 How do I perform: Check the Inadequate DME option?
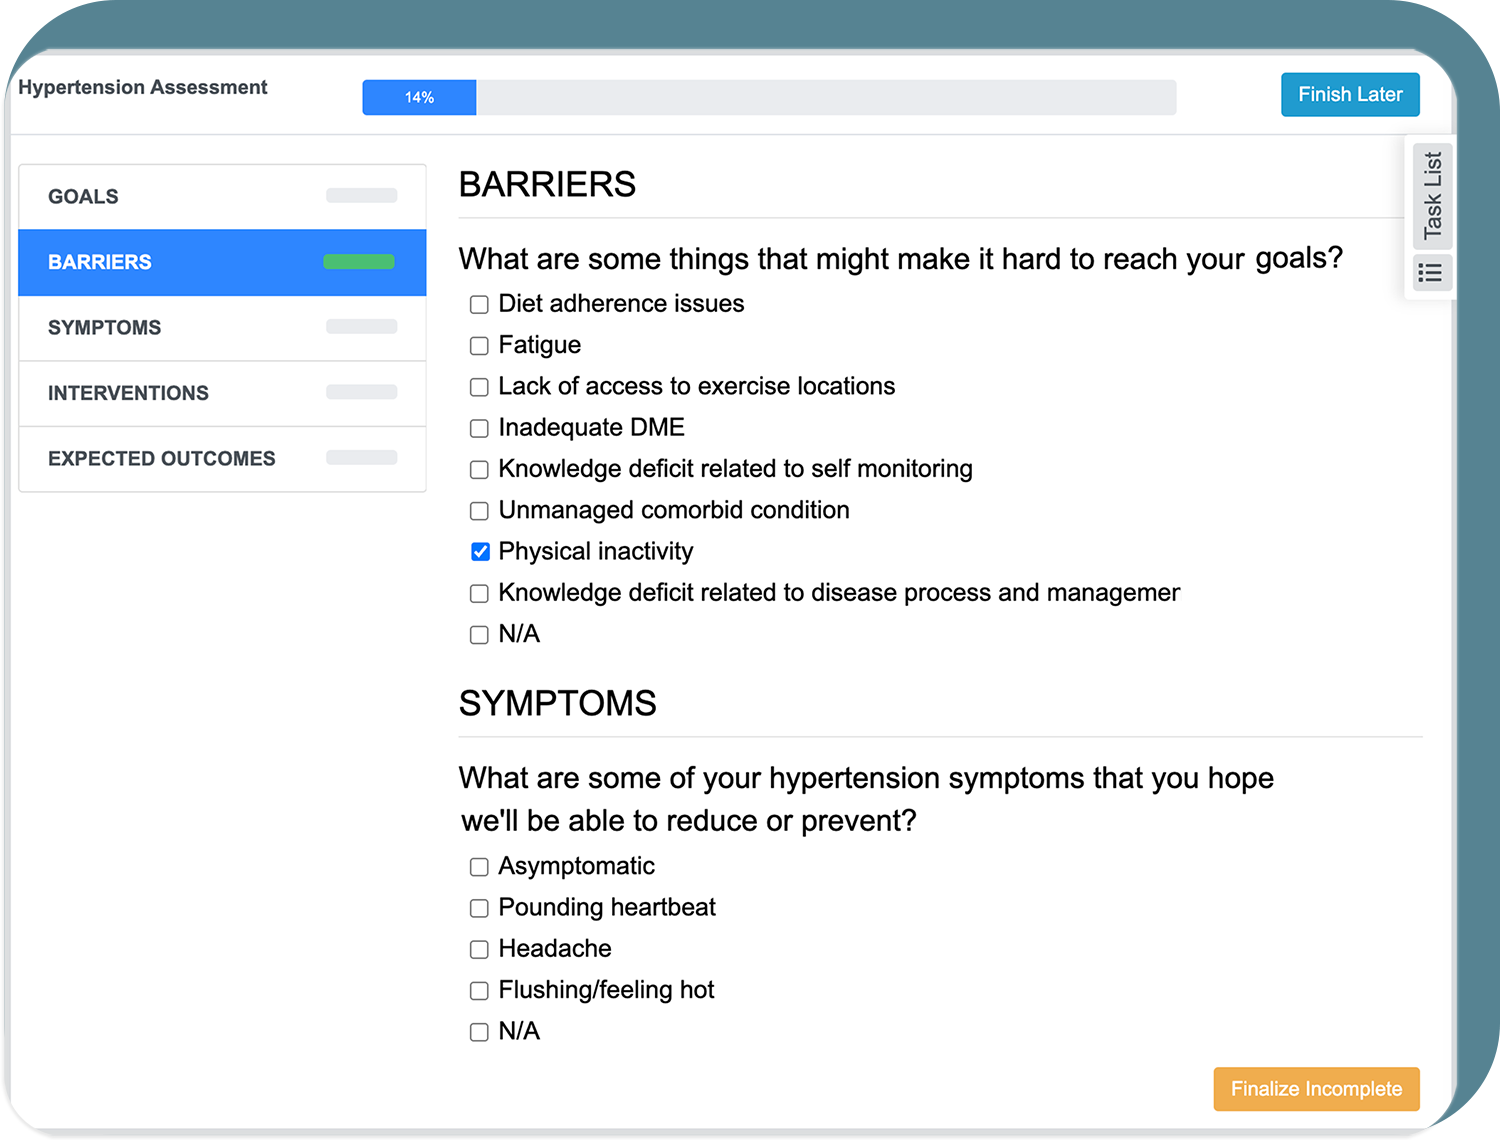click(x=479, y=428)
